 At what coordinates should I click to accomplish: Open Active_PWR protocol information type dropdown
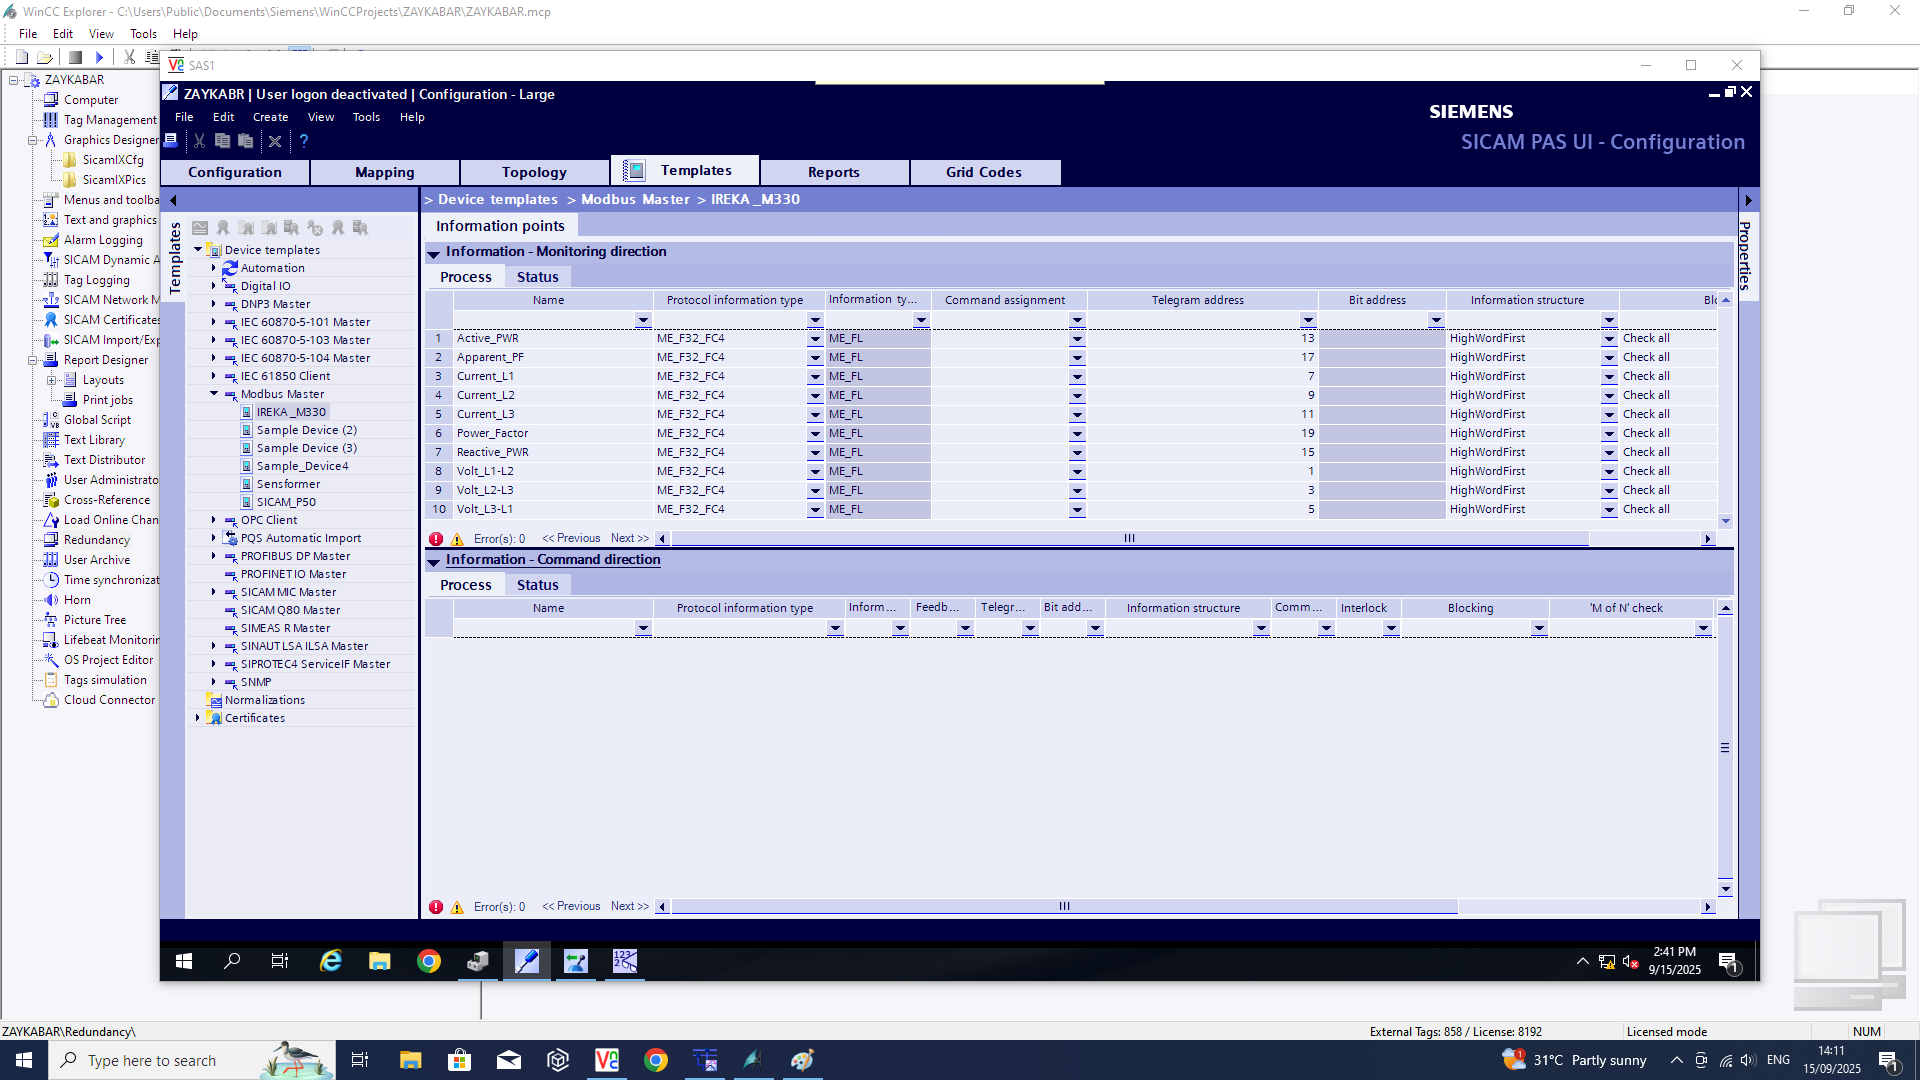[815, 339]
